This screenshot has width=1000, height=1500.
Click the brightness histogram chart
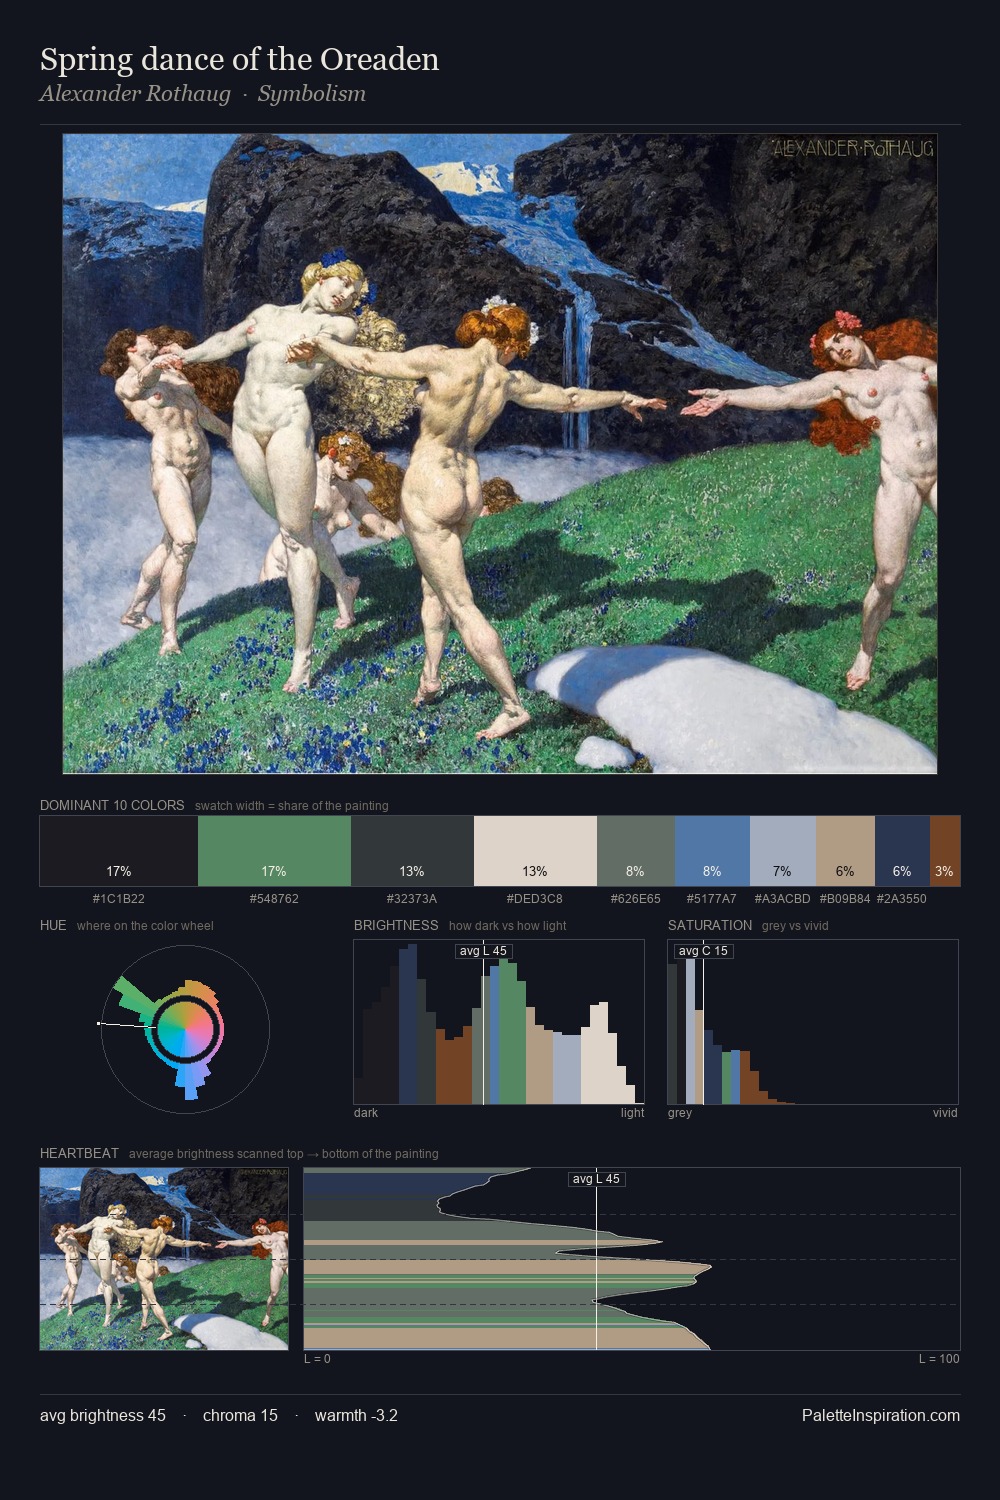click(x=499, y=1022)
